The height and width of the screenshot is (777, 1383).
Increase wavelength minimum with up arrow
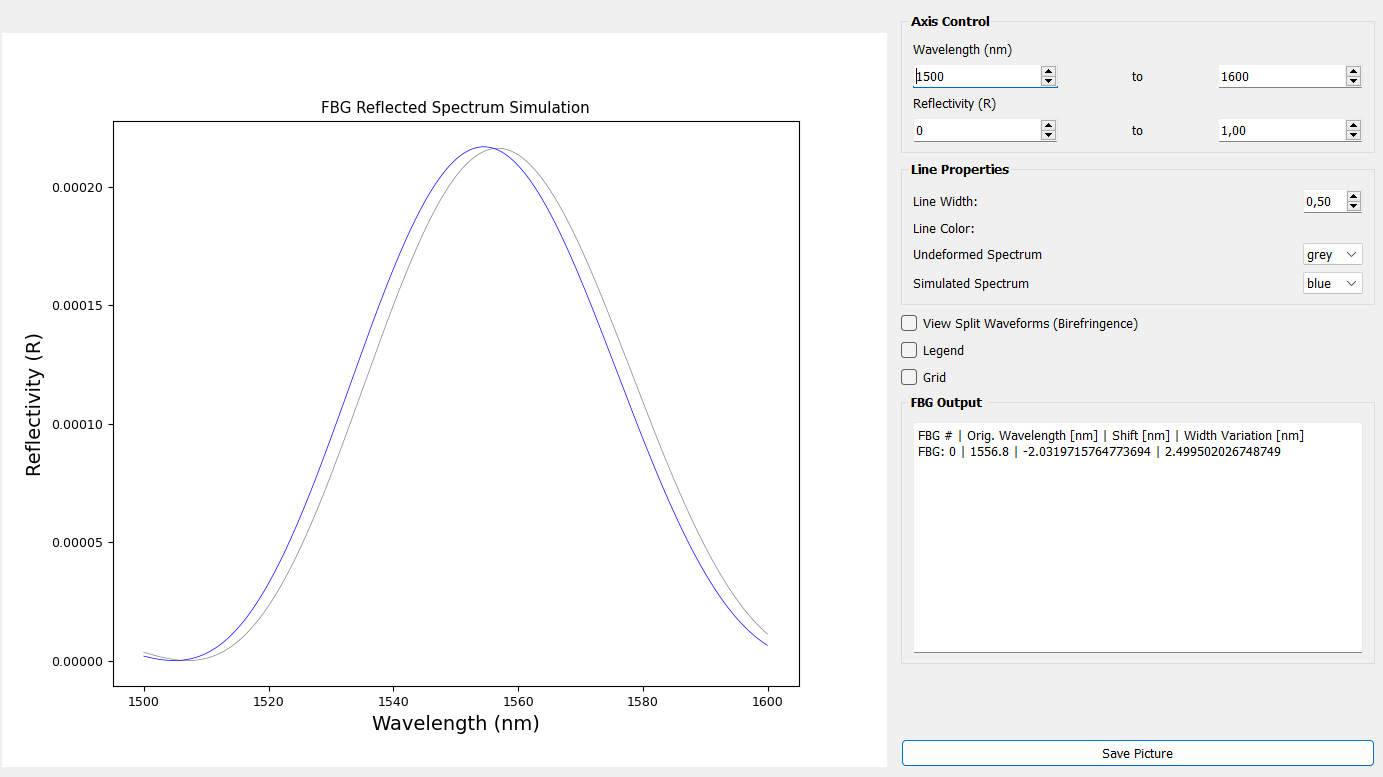(1048, 71)
